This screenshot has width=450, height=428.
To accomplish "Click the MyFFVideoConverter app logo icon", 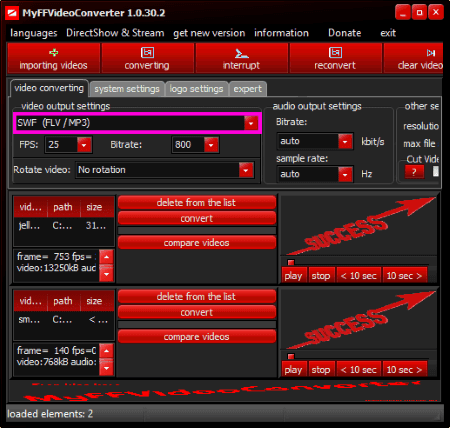I will (x=12, y=13).
